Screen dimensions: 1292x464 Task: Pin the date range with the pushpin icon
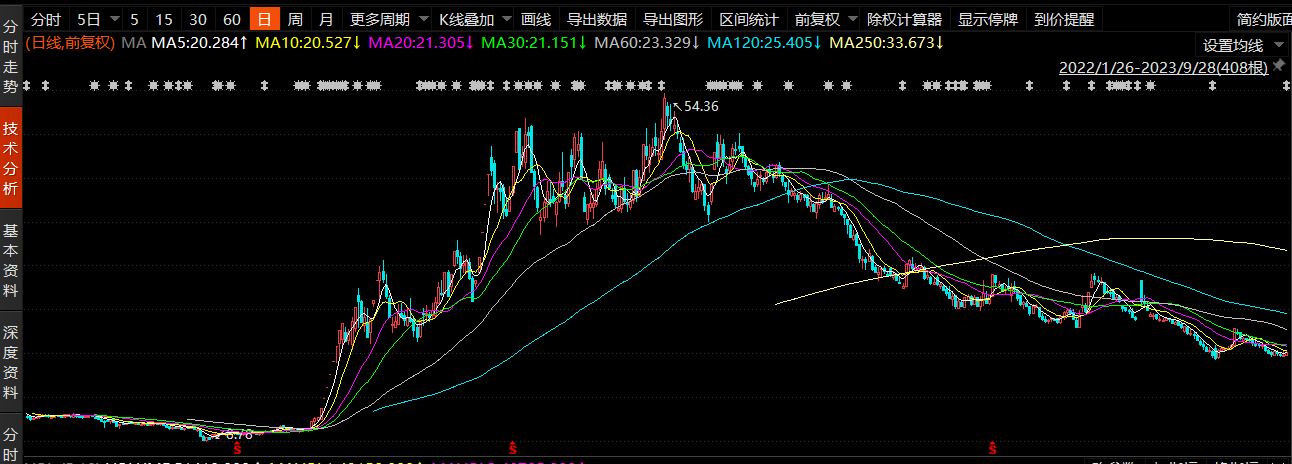1279,67
